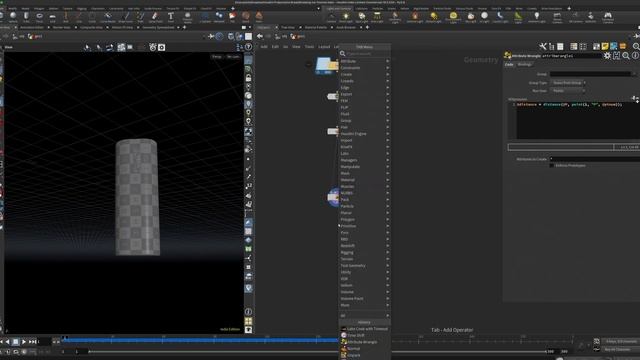Select the Torus shelf tool
The image size is (640, 360).
click(39, 17)
